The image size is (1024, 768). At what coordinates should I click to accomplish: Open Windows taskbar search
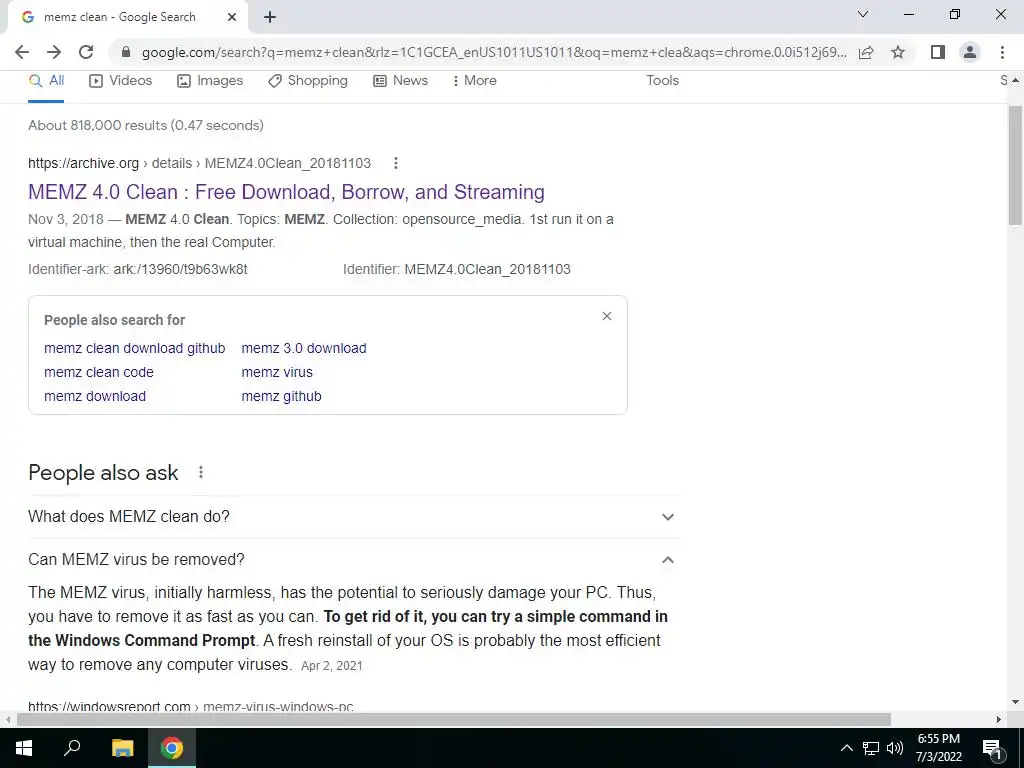pos(72,748)
